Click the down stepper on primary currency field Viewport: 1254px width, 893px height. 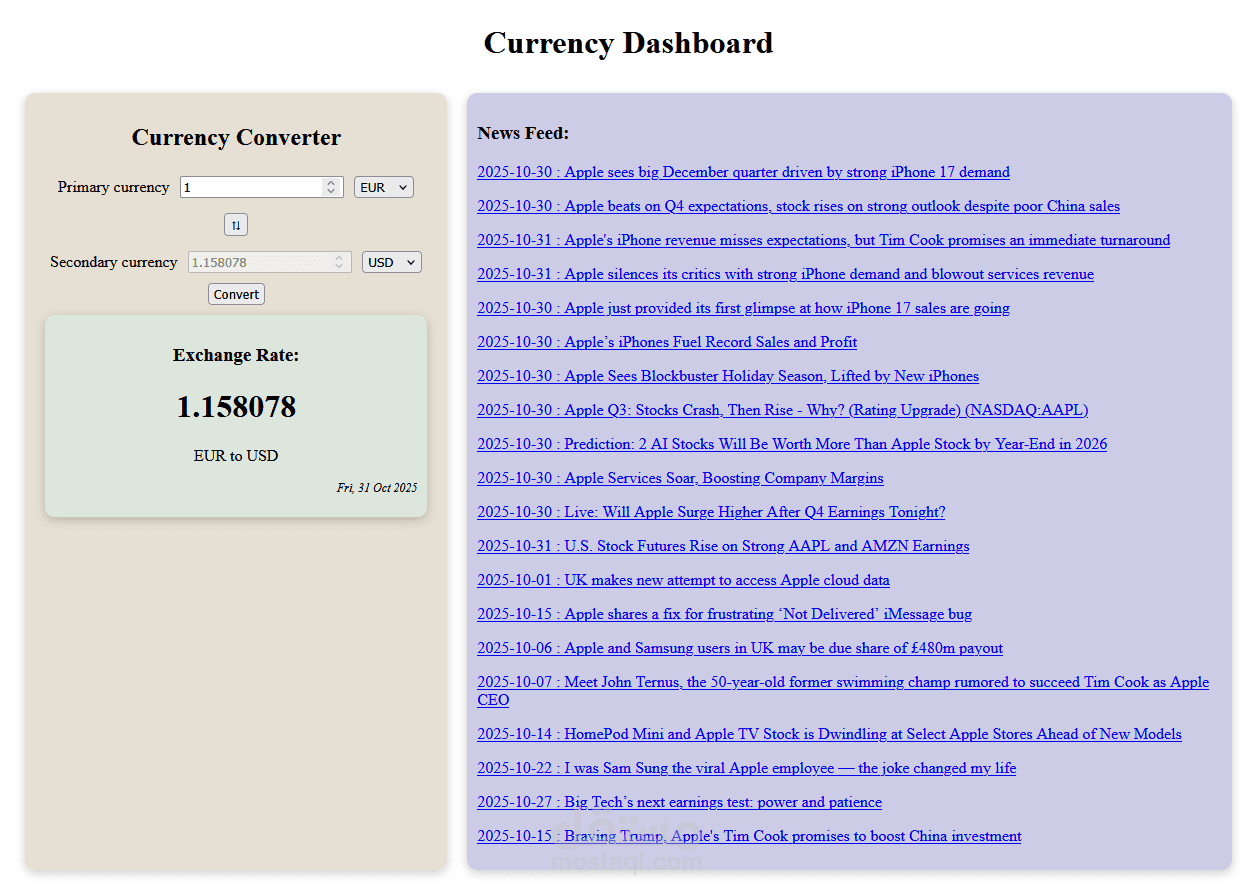click(333, 191)
